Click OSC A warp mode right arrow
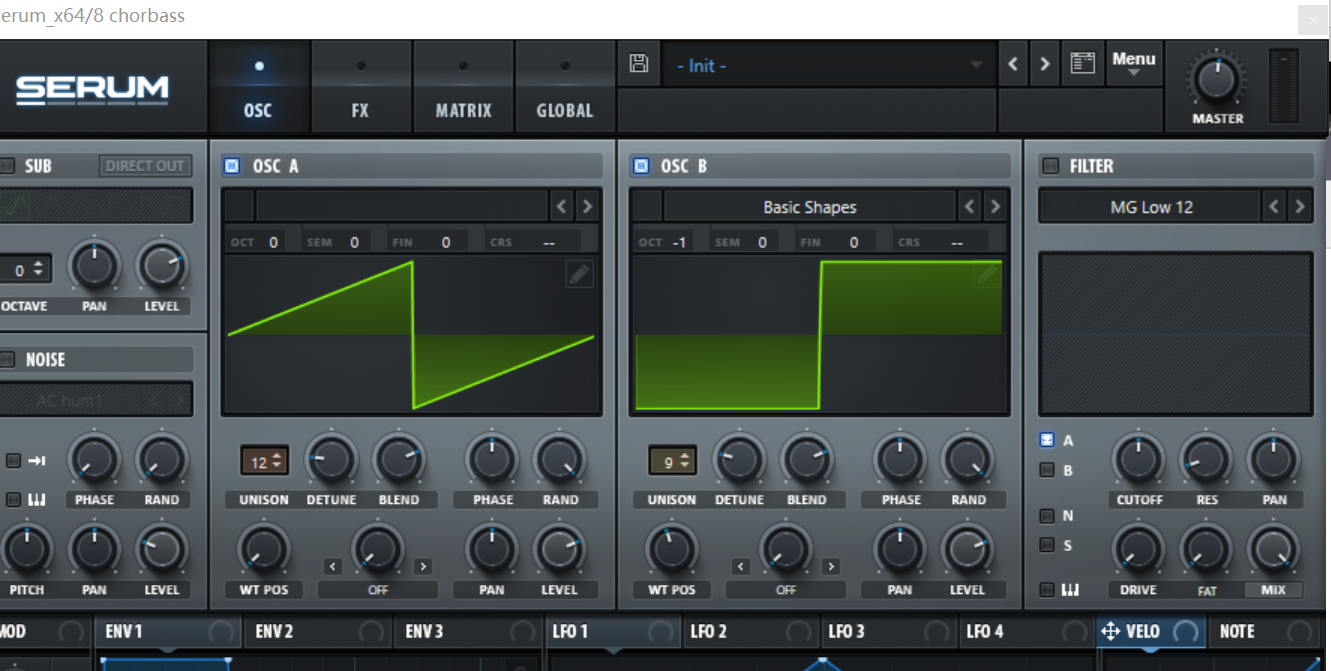The image size is (1331, 671). [x=423, y=567]
